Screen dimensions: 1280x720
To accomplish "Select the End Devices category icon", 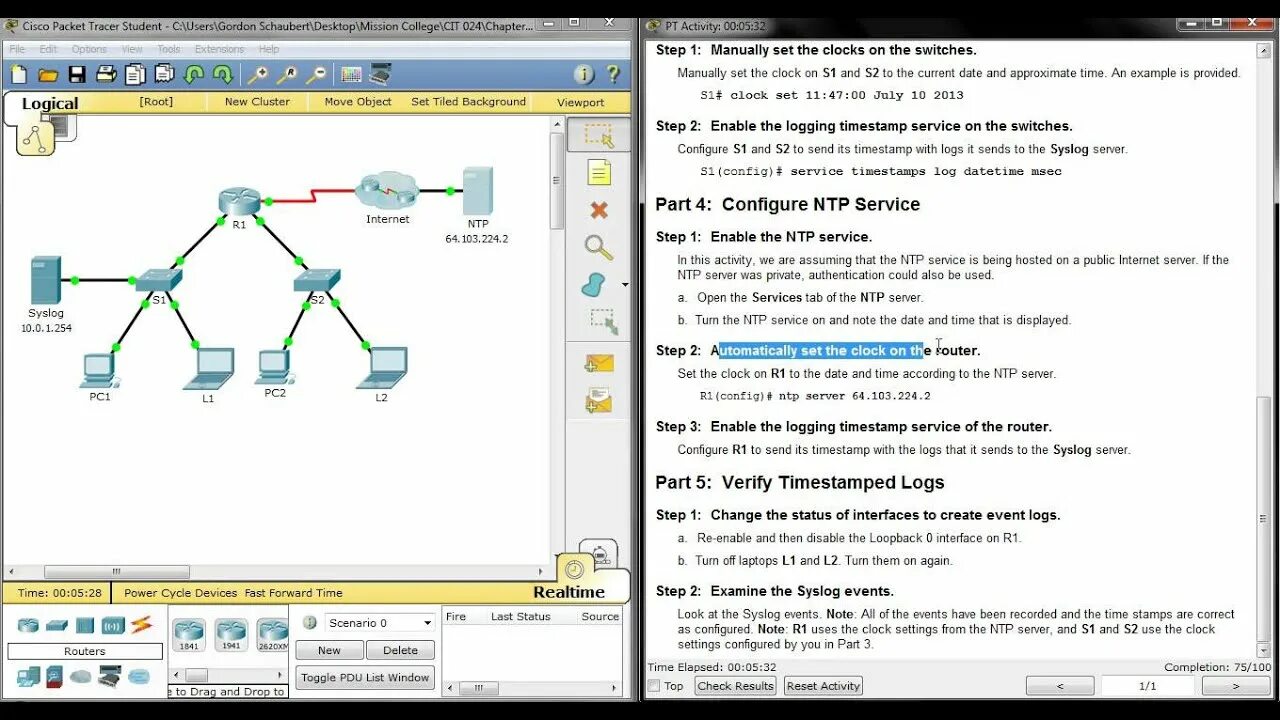I will point(28,677).
